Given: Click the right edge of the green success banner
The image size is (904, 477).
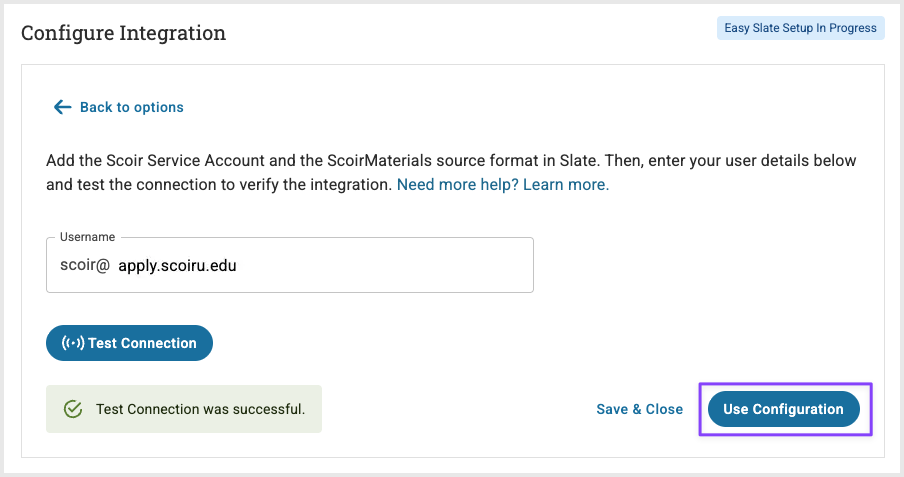Looking at the screenshot, I should pos(314,409).
